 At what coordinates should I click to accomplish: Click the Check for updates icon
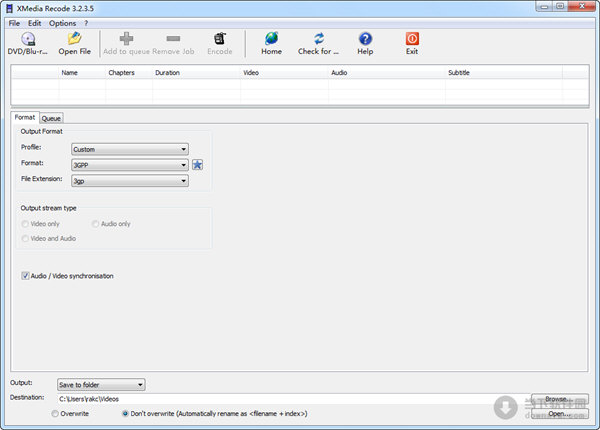coord(319,38)
